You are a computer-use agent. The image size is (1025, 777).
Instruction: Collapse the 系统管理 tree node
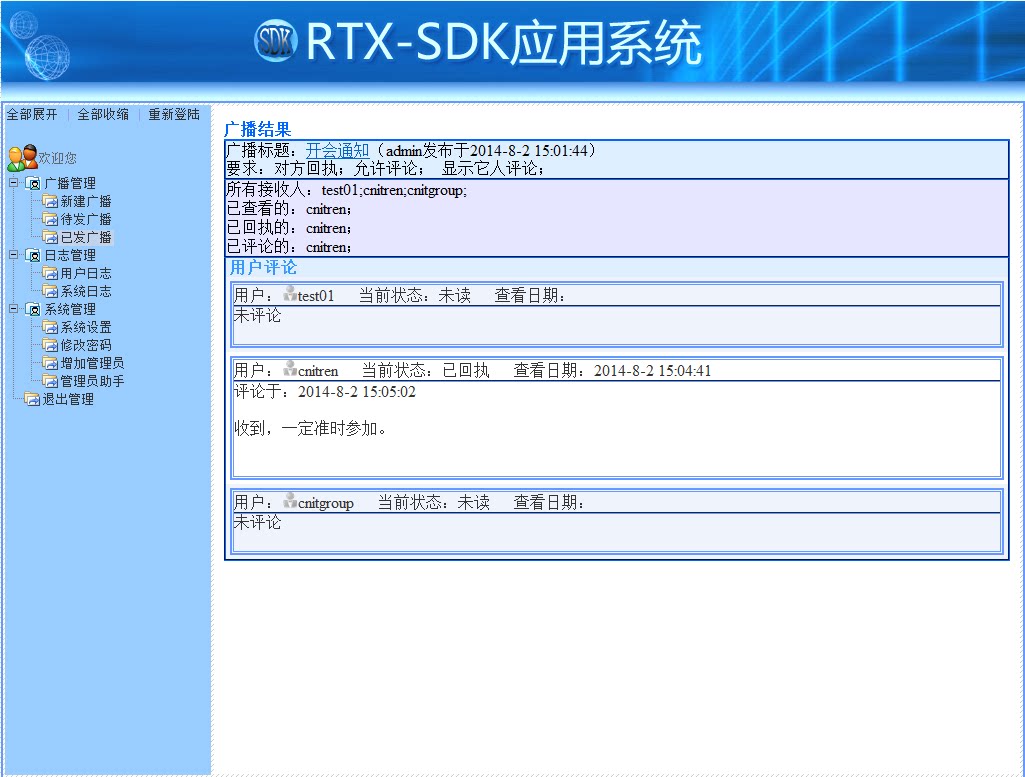(x=14, y=308)
